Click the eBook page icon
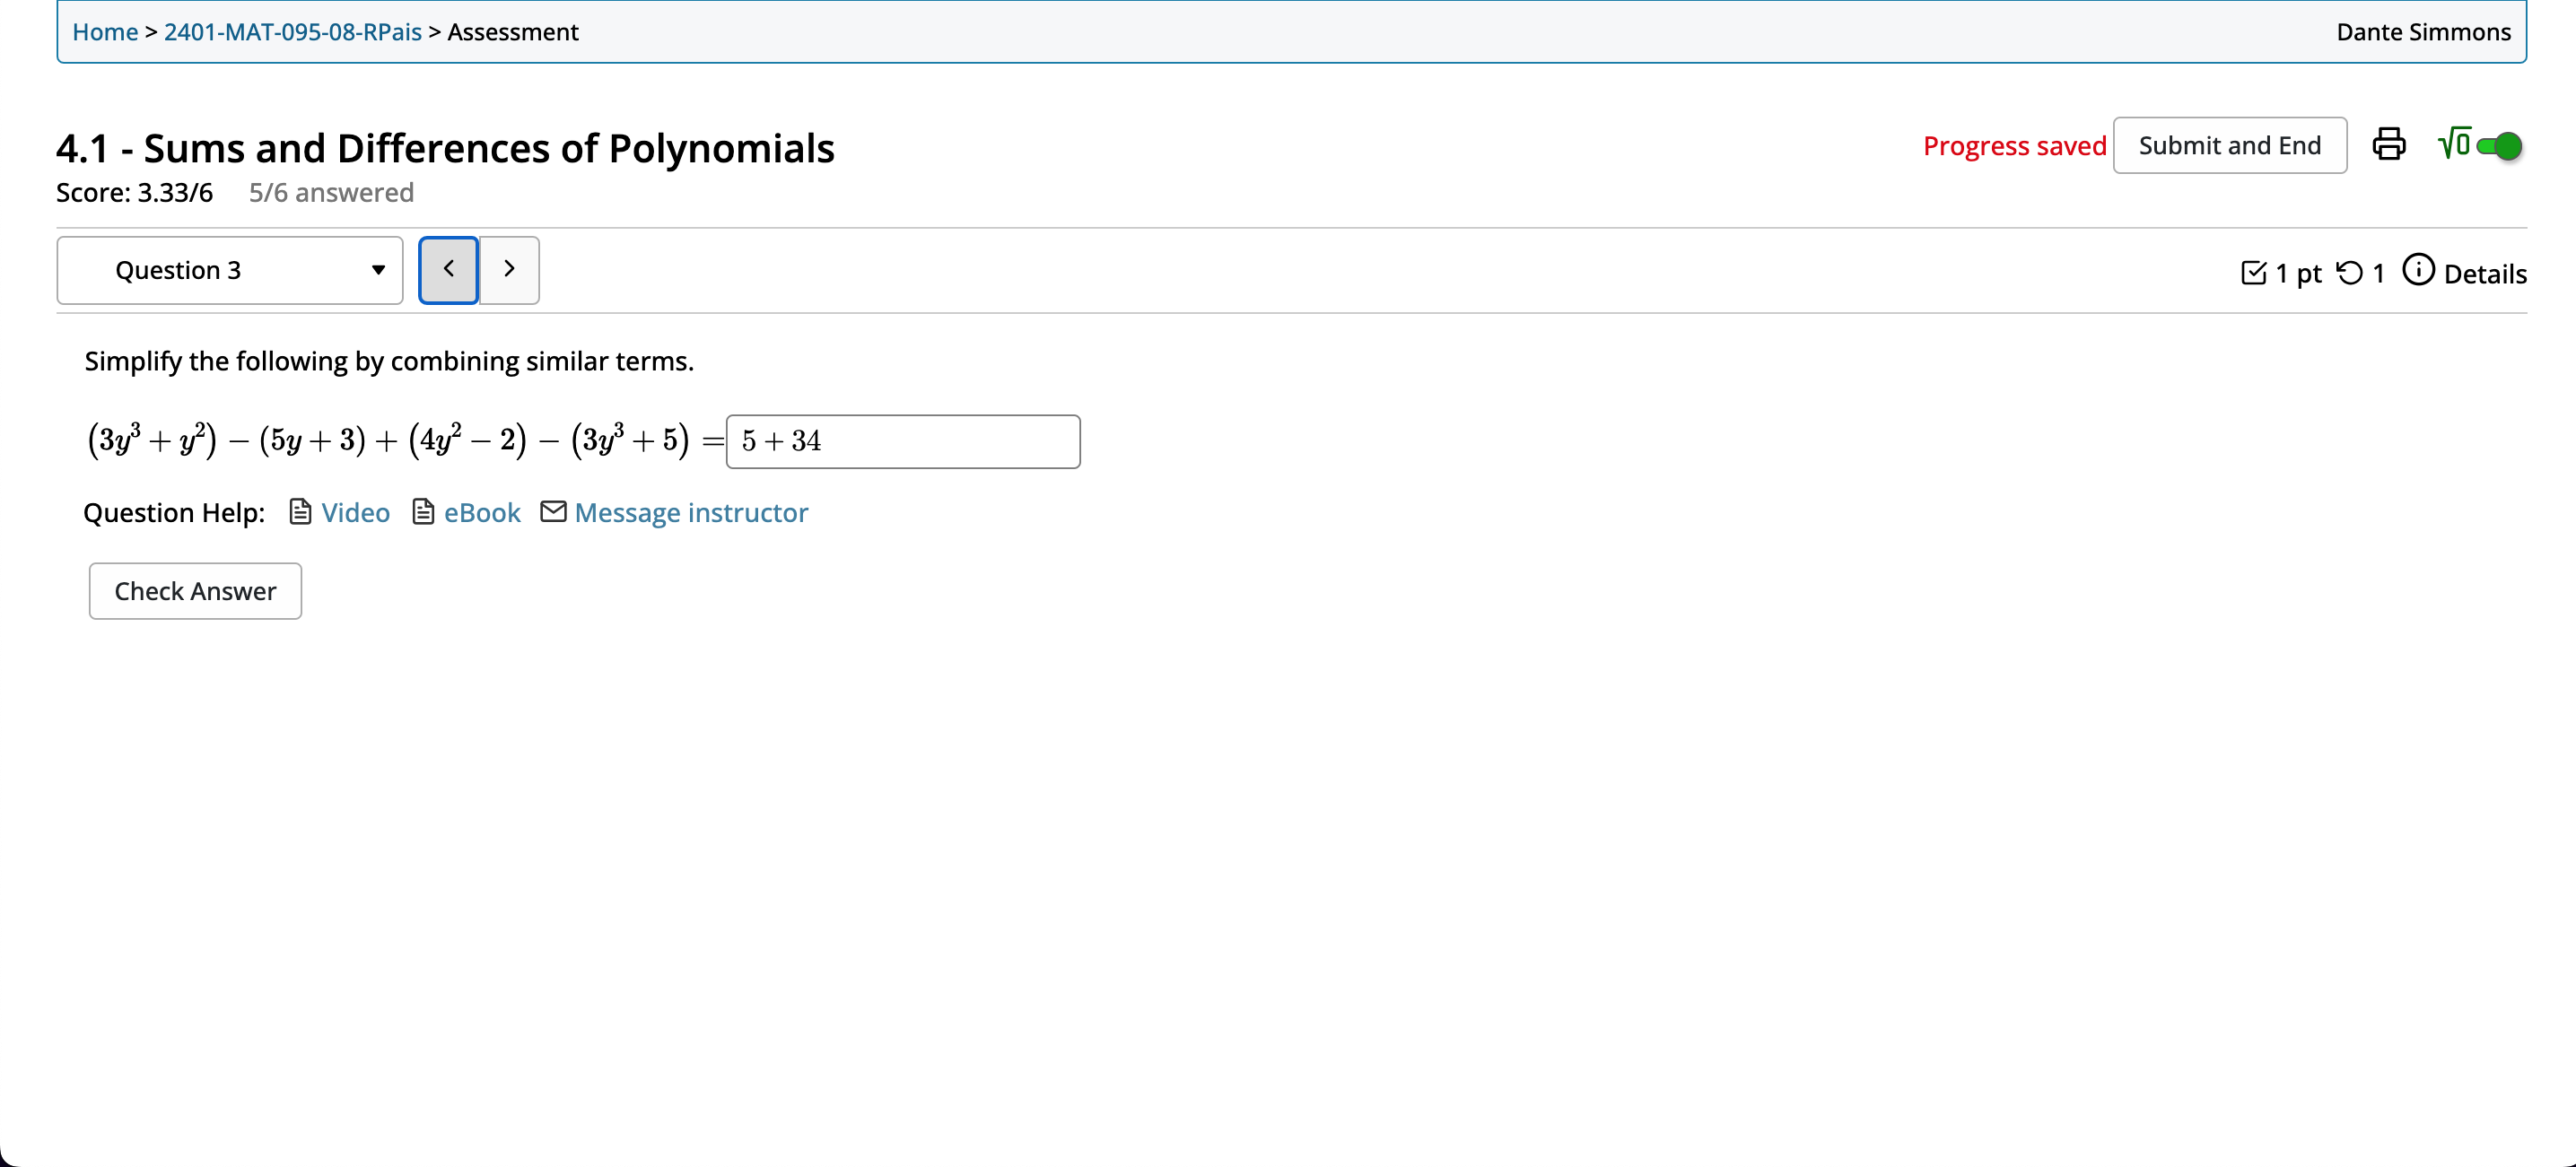This screenshot has width=2576, height=1167. 423,512
